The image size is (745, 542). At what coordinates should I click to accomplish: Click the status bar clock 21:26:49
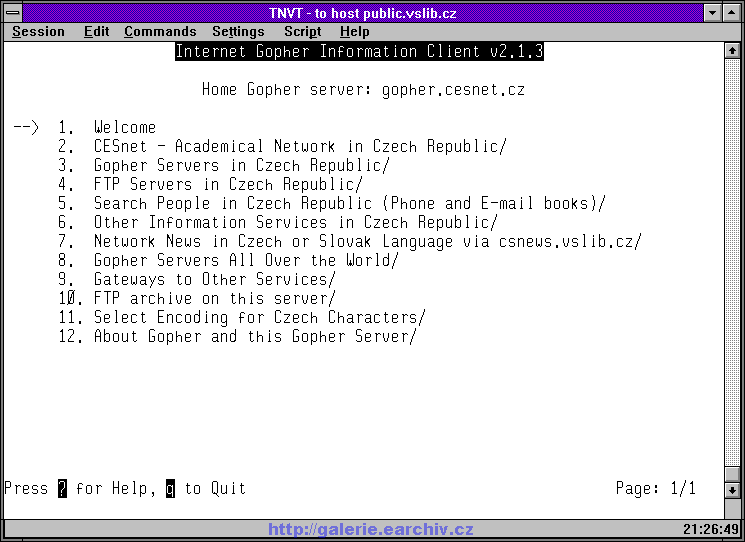[711, 529]
